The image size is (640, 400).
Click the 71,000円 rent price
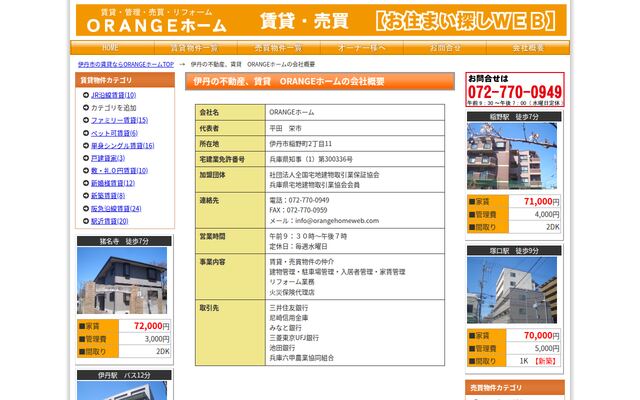(542, 201)
